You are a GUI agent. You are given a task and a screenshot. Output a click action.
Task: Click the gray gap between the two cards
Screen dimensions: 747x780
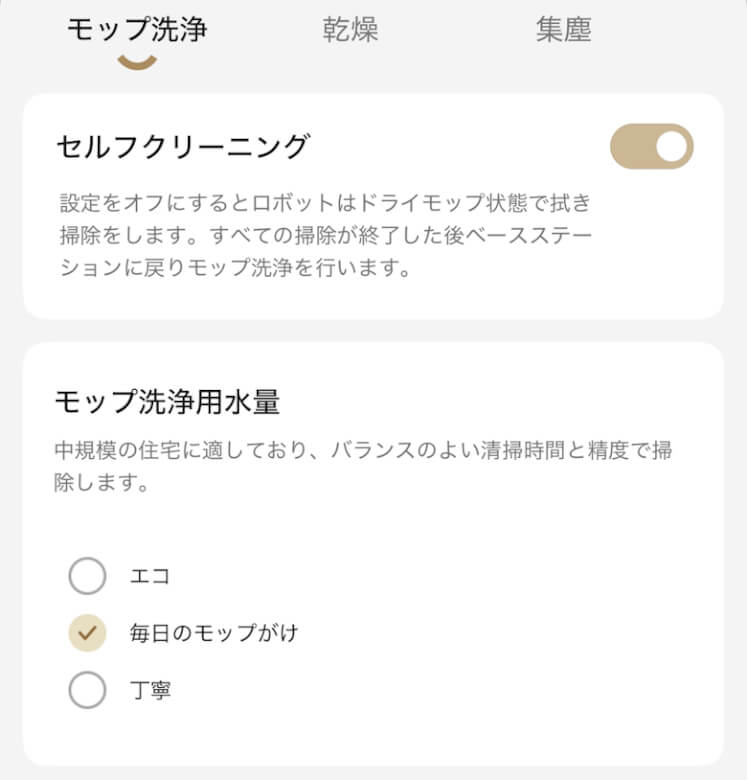[373, 330]
